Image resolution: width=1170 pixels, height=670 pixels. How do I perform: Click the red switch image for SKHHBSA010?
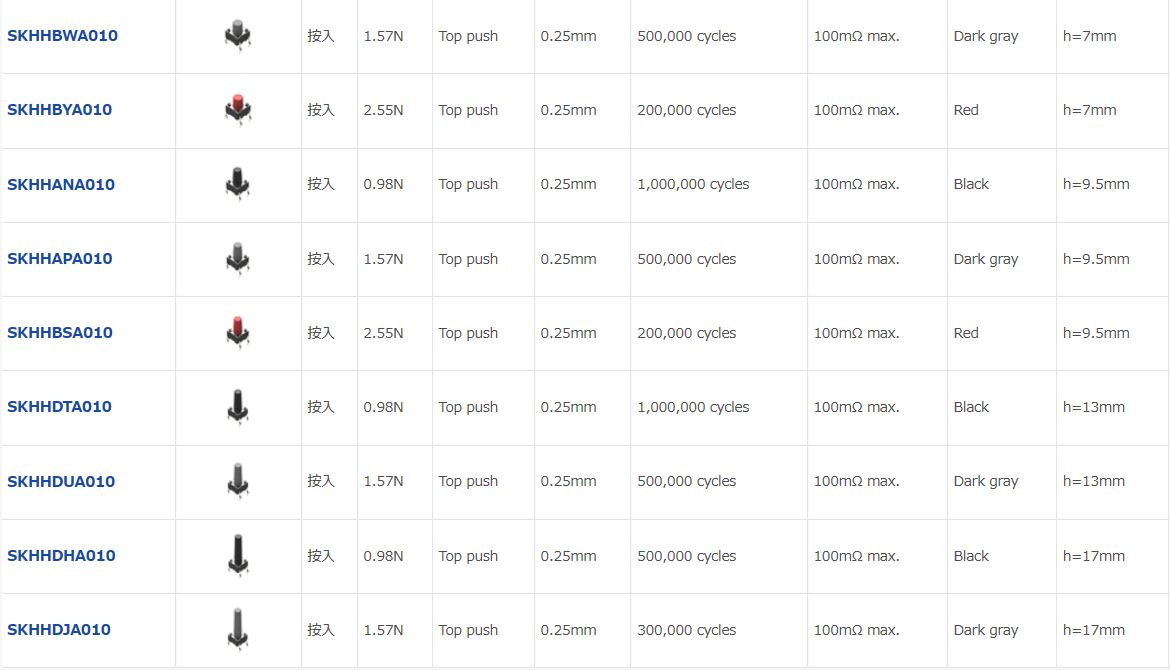(x=238, y=332)
